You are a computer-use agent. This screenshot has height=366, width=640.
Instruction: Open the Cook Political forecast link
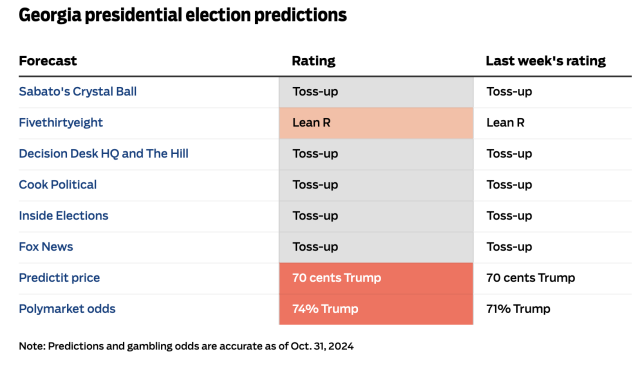tap(58, 184)
